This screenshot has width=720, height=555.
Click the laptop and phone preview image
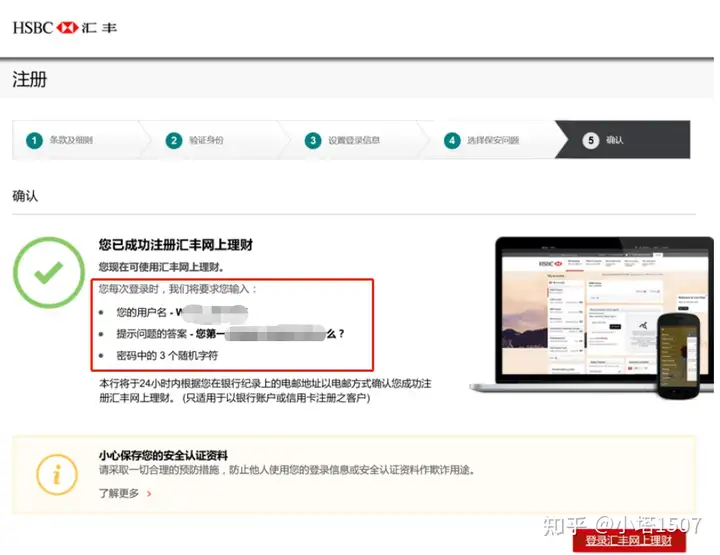[591, 317]
